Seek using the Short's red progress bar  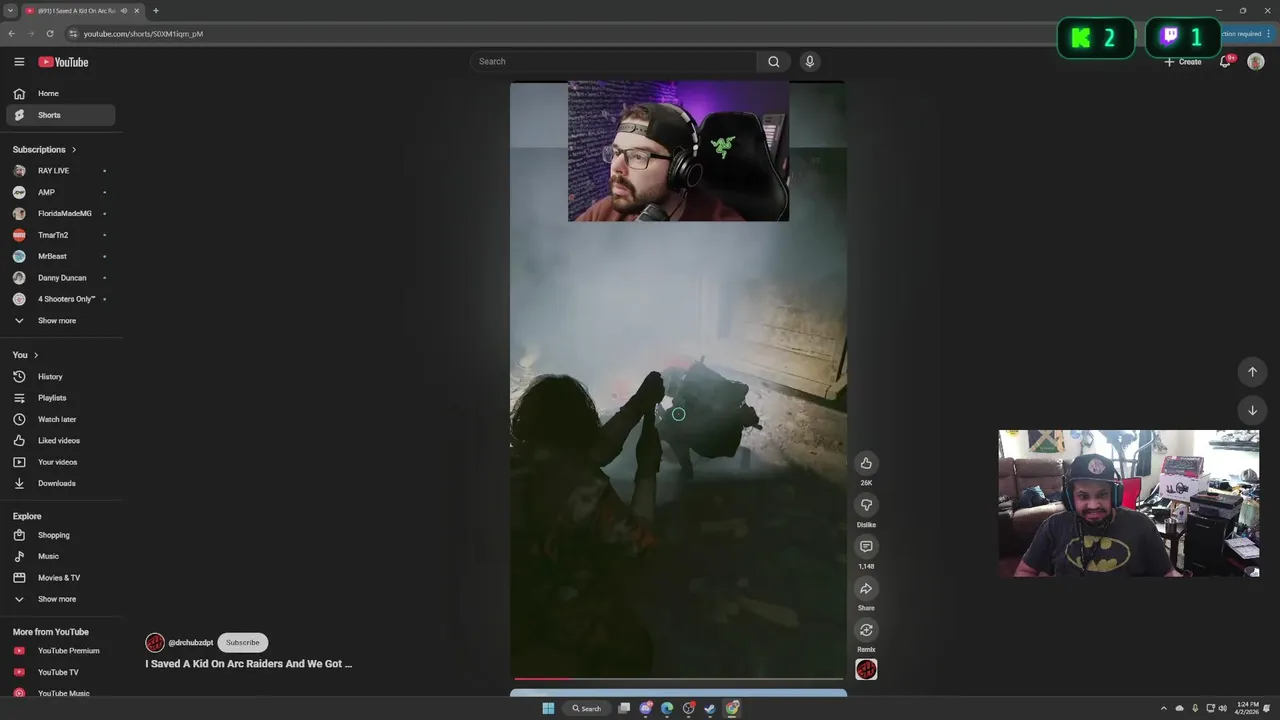(678, 679)
